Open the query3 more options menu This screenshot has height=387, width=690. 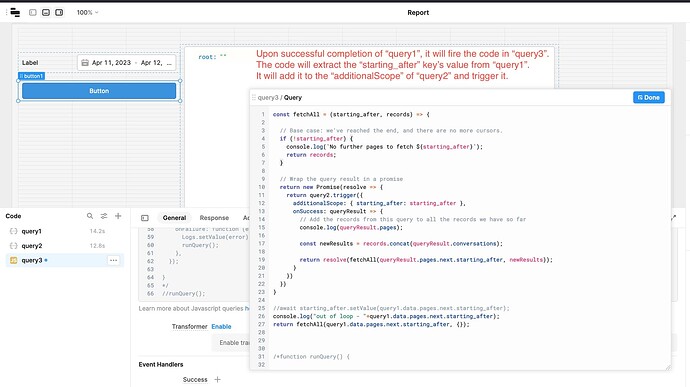pyautogui.click(x=114, y=260)
